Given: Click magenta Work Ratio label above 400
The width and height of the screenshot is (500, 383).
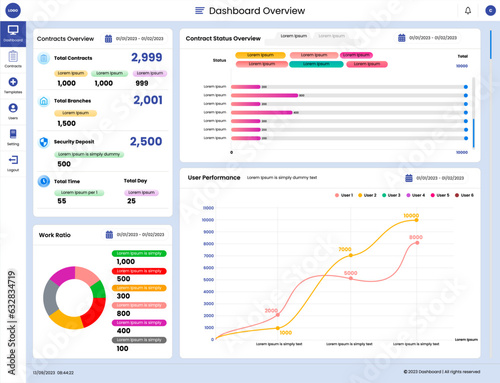Looking at the screenshot, I should [x=139, y=323].
